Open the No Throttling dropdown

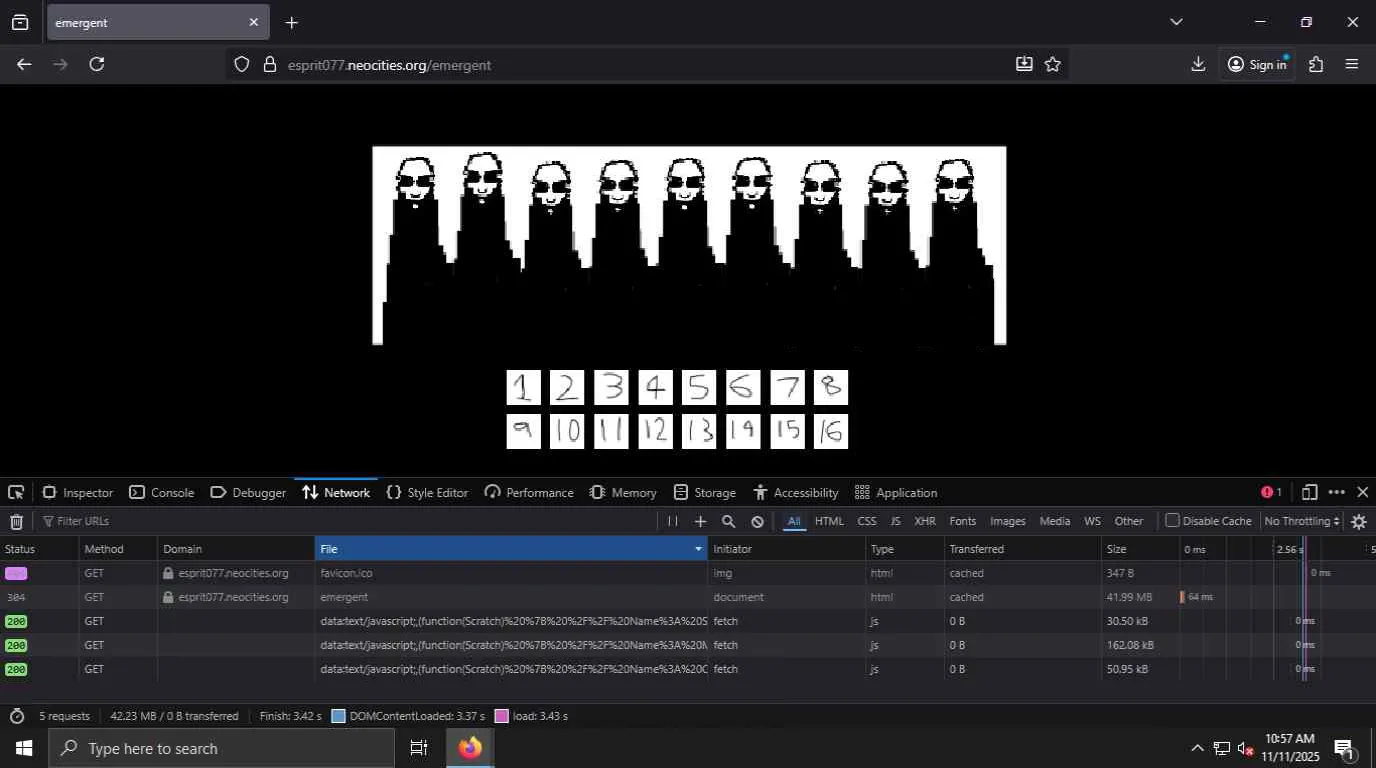[x=1301, y=521]
